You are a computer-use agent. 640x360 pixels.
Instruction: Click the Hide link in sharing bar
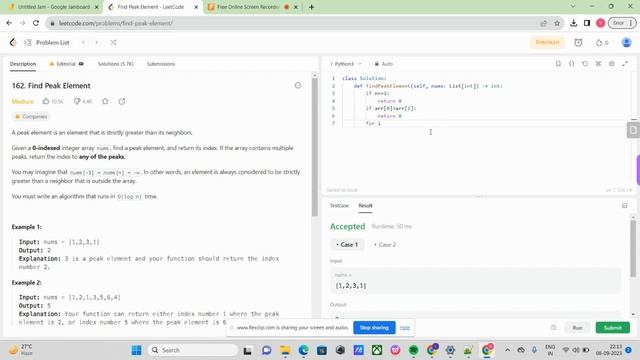pos(404,328)
